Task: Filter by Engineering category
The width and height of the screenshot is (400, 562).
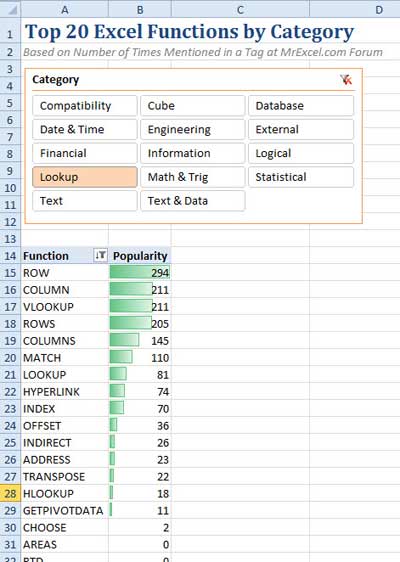Action: [193, 129]
